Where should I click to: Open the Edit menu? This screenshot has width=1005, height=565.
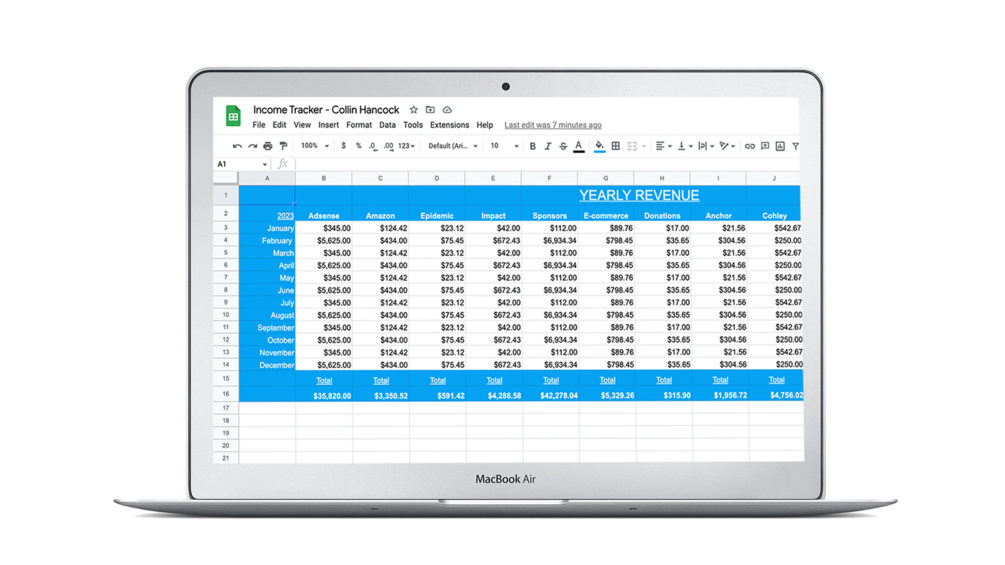coord(279,125)
